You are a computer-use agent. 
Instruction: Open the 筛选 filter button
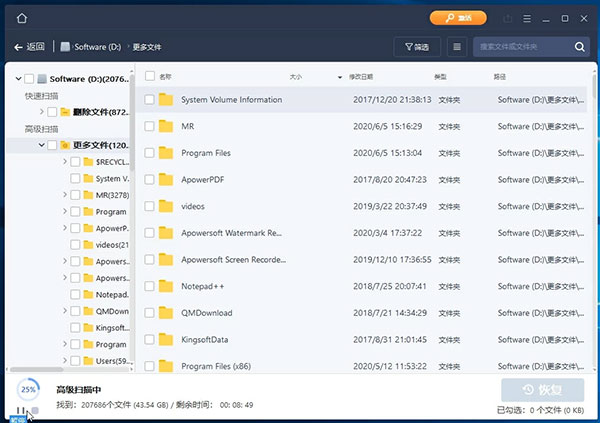tap(417, 47)
